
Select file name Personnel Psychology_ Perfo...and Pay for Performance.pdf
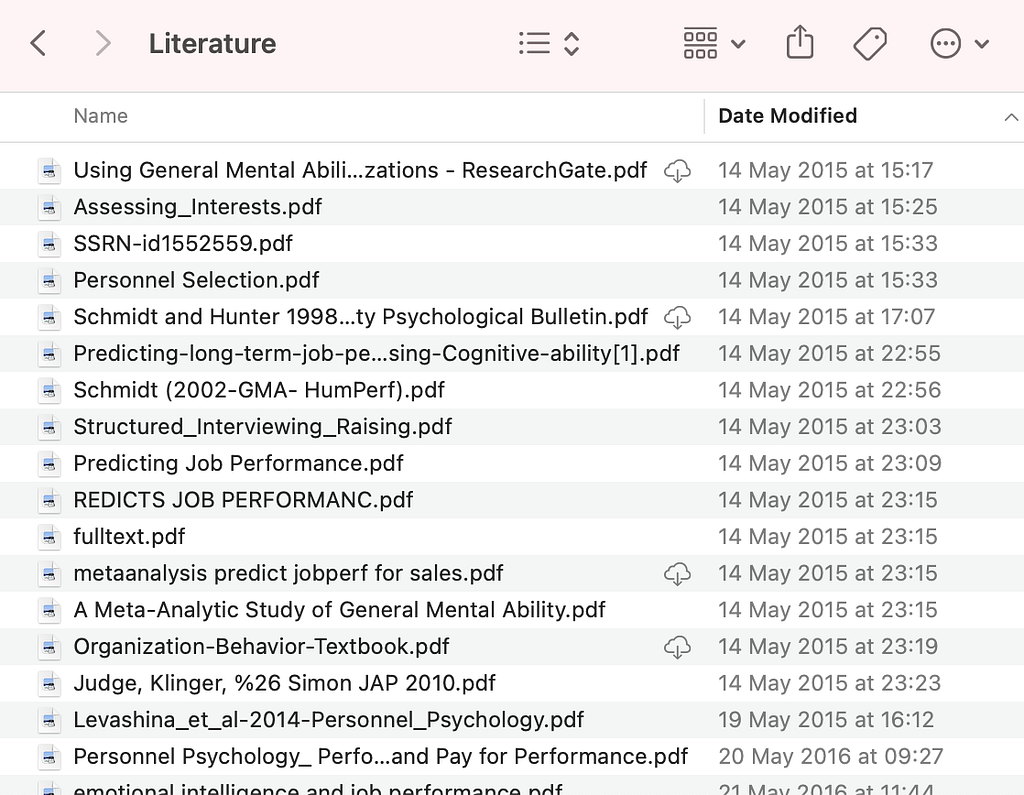point(380,756)
